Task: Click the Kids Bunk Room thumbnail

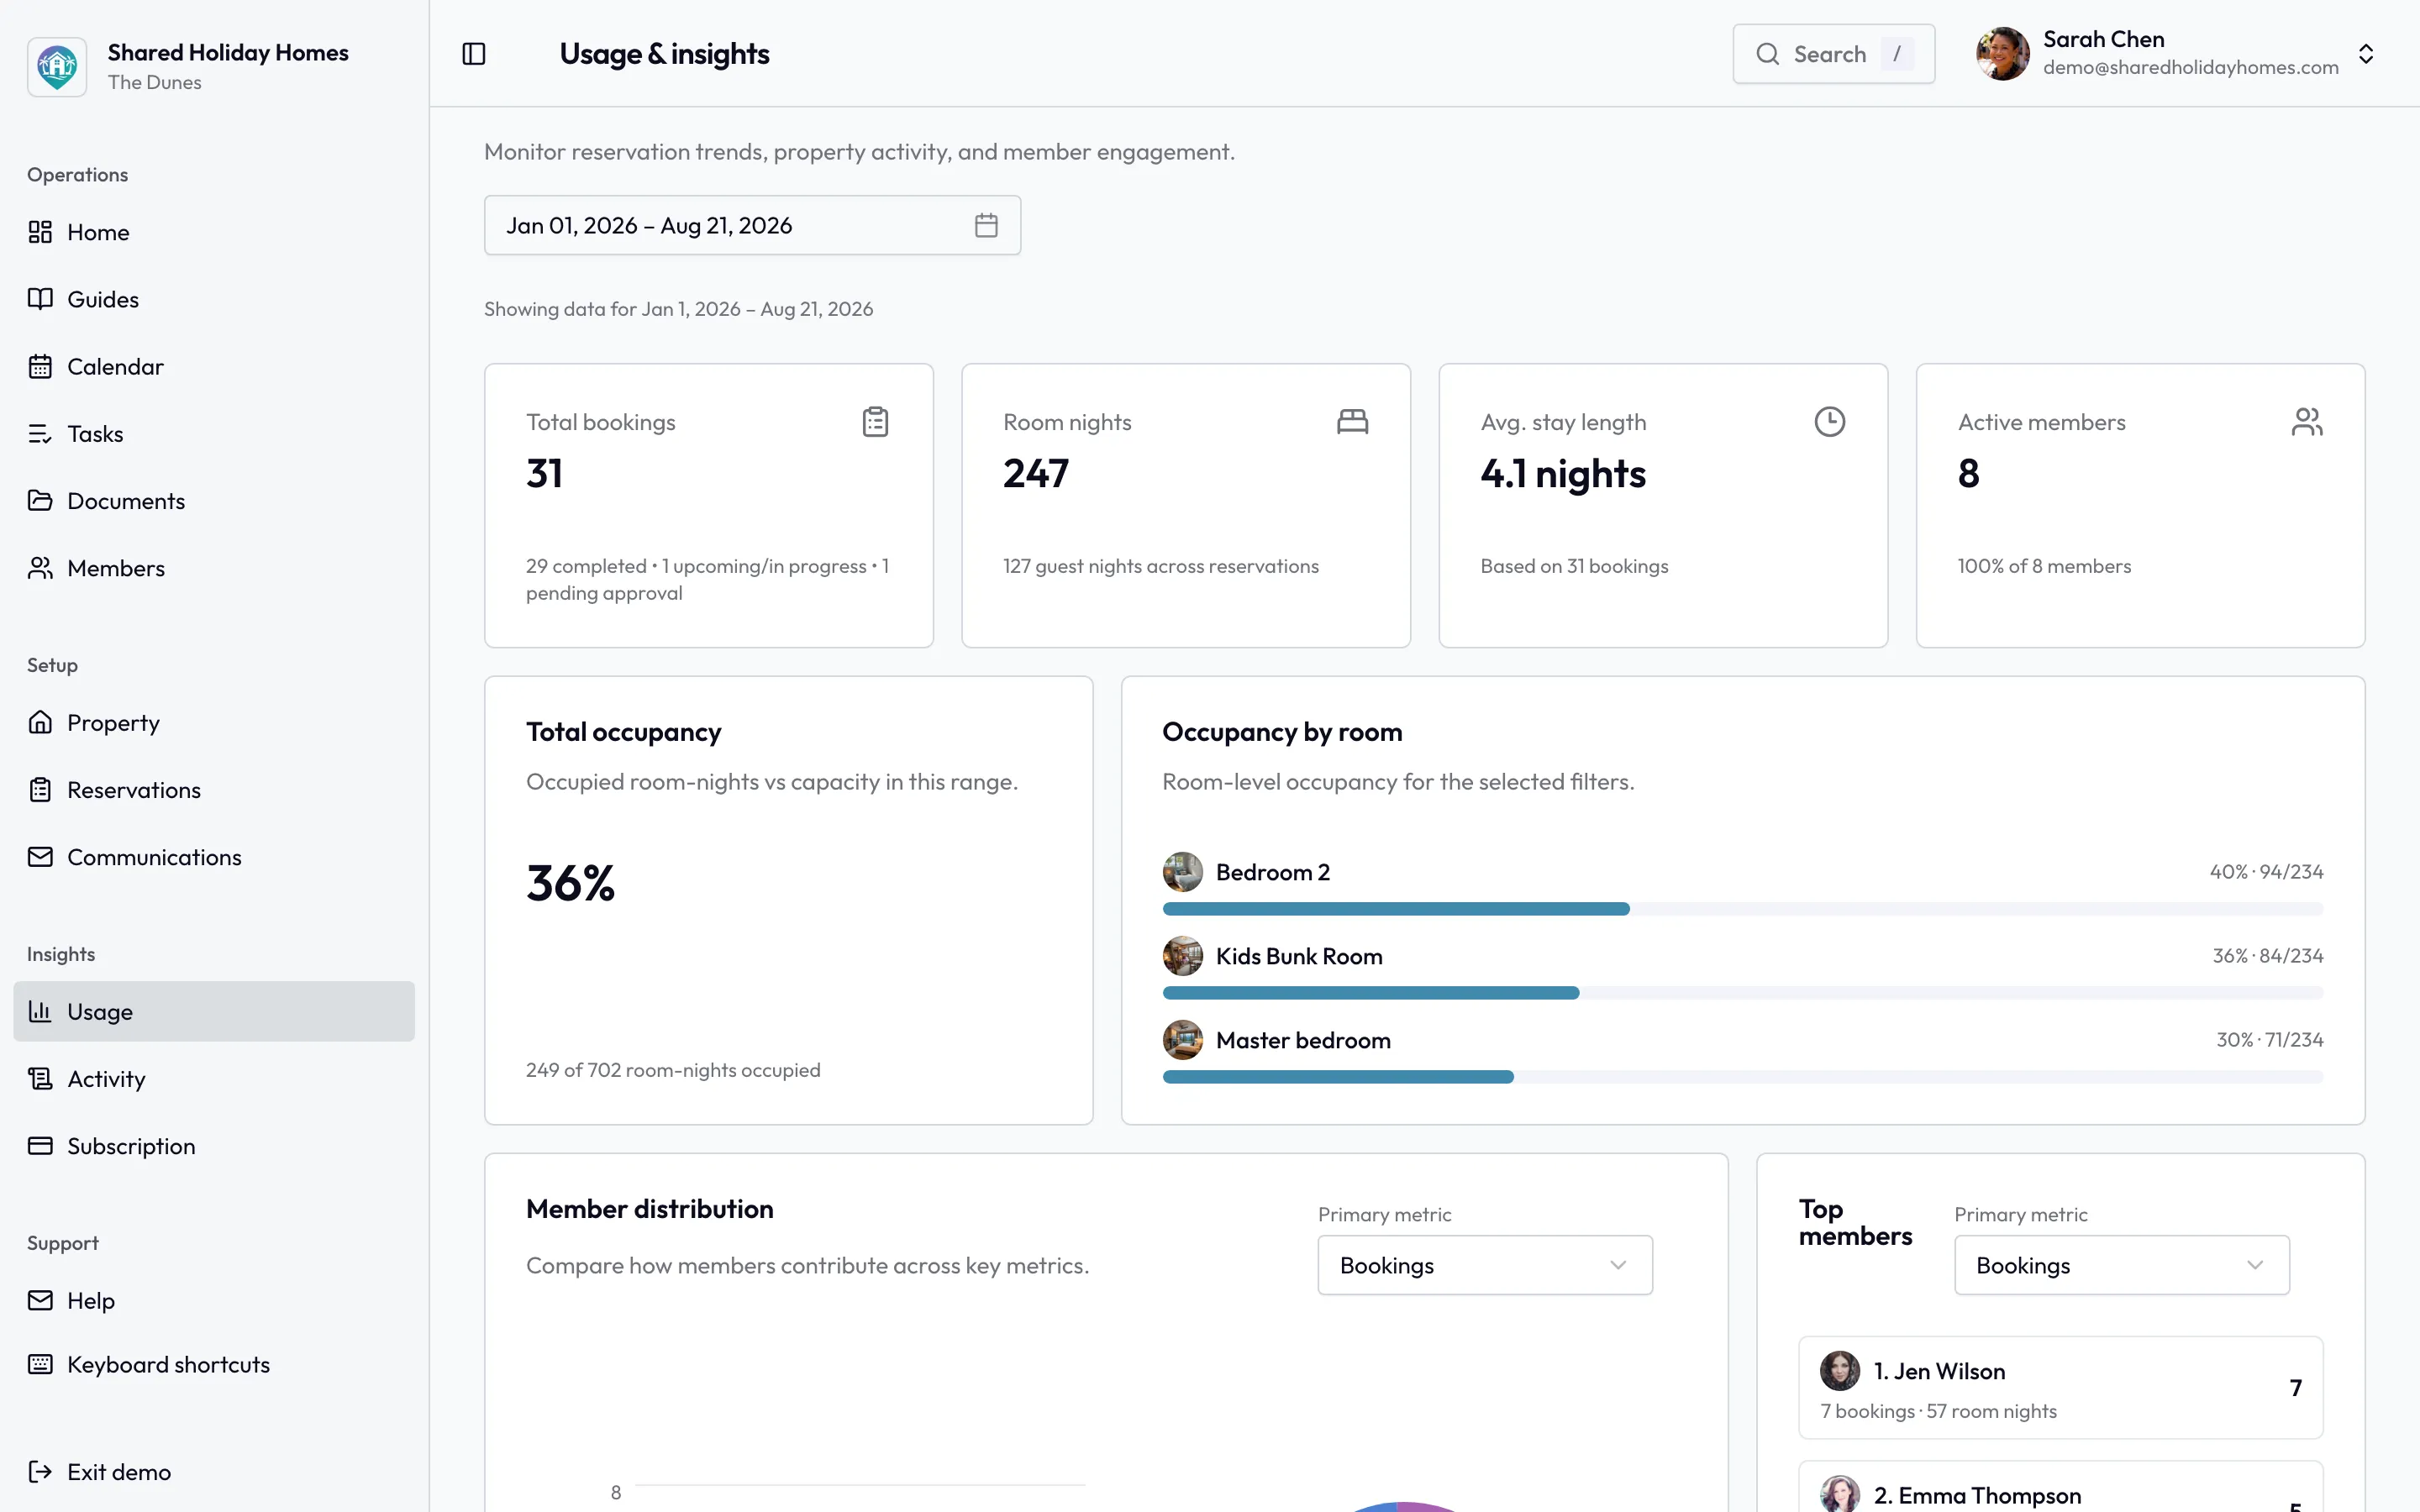Action: (1182, 956)
